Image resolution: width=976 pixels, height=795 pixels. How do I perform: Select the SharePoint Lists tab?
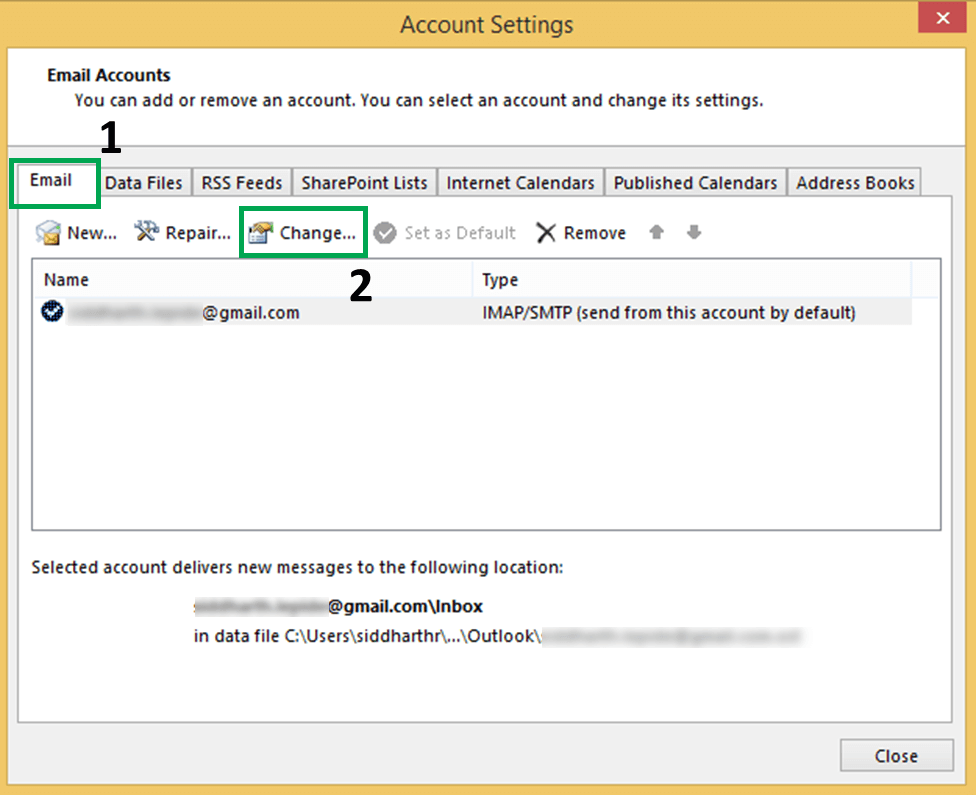click(364, 183)
